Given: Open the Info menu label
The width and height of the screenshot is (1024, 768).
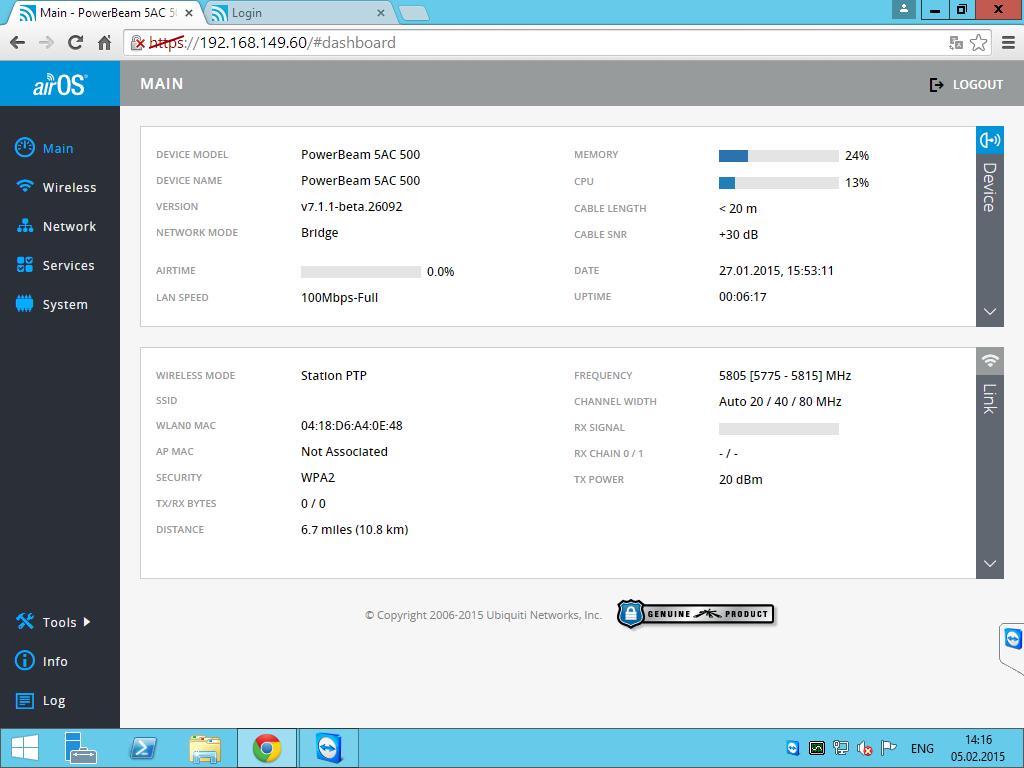Looking at the screenshot, I should [x=55, y=662].
